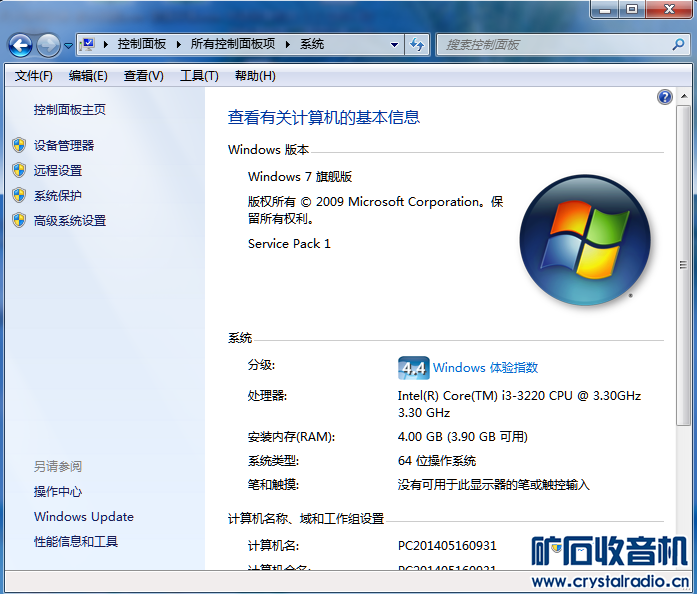The width and height of the screenshot is (697, 594).
Task: Expand the arrow before 控制面板 breadcrumb
Action: [x=106, y=44]
